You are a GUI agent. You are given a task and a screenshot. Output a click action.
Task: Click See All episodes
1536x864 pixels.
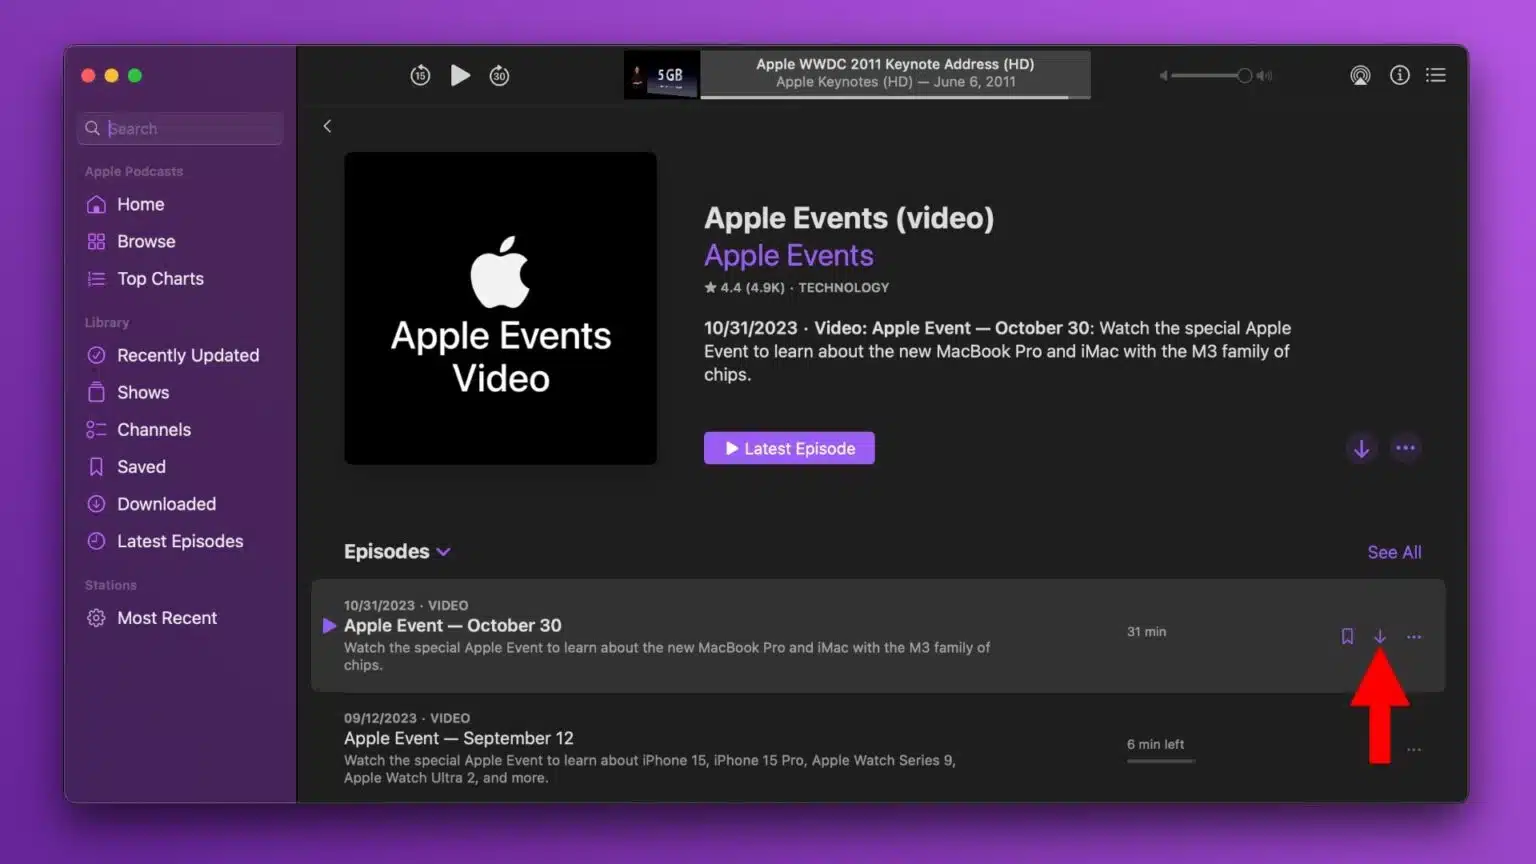1394,552
